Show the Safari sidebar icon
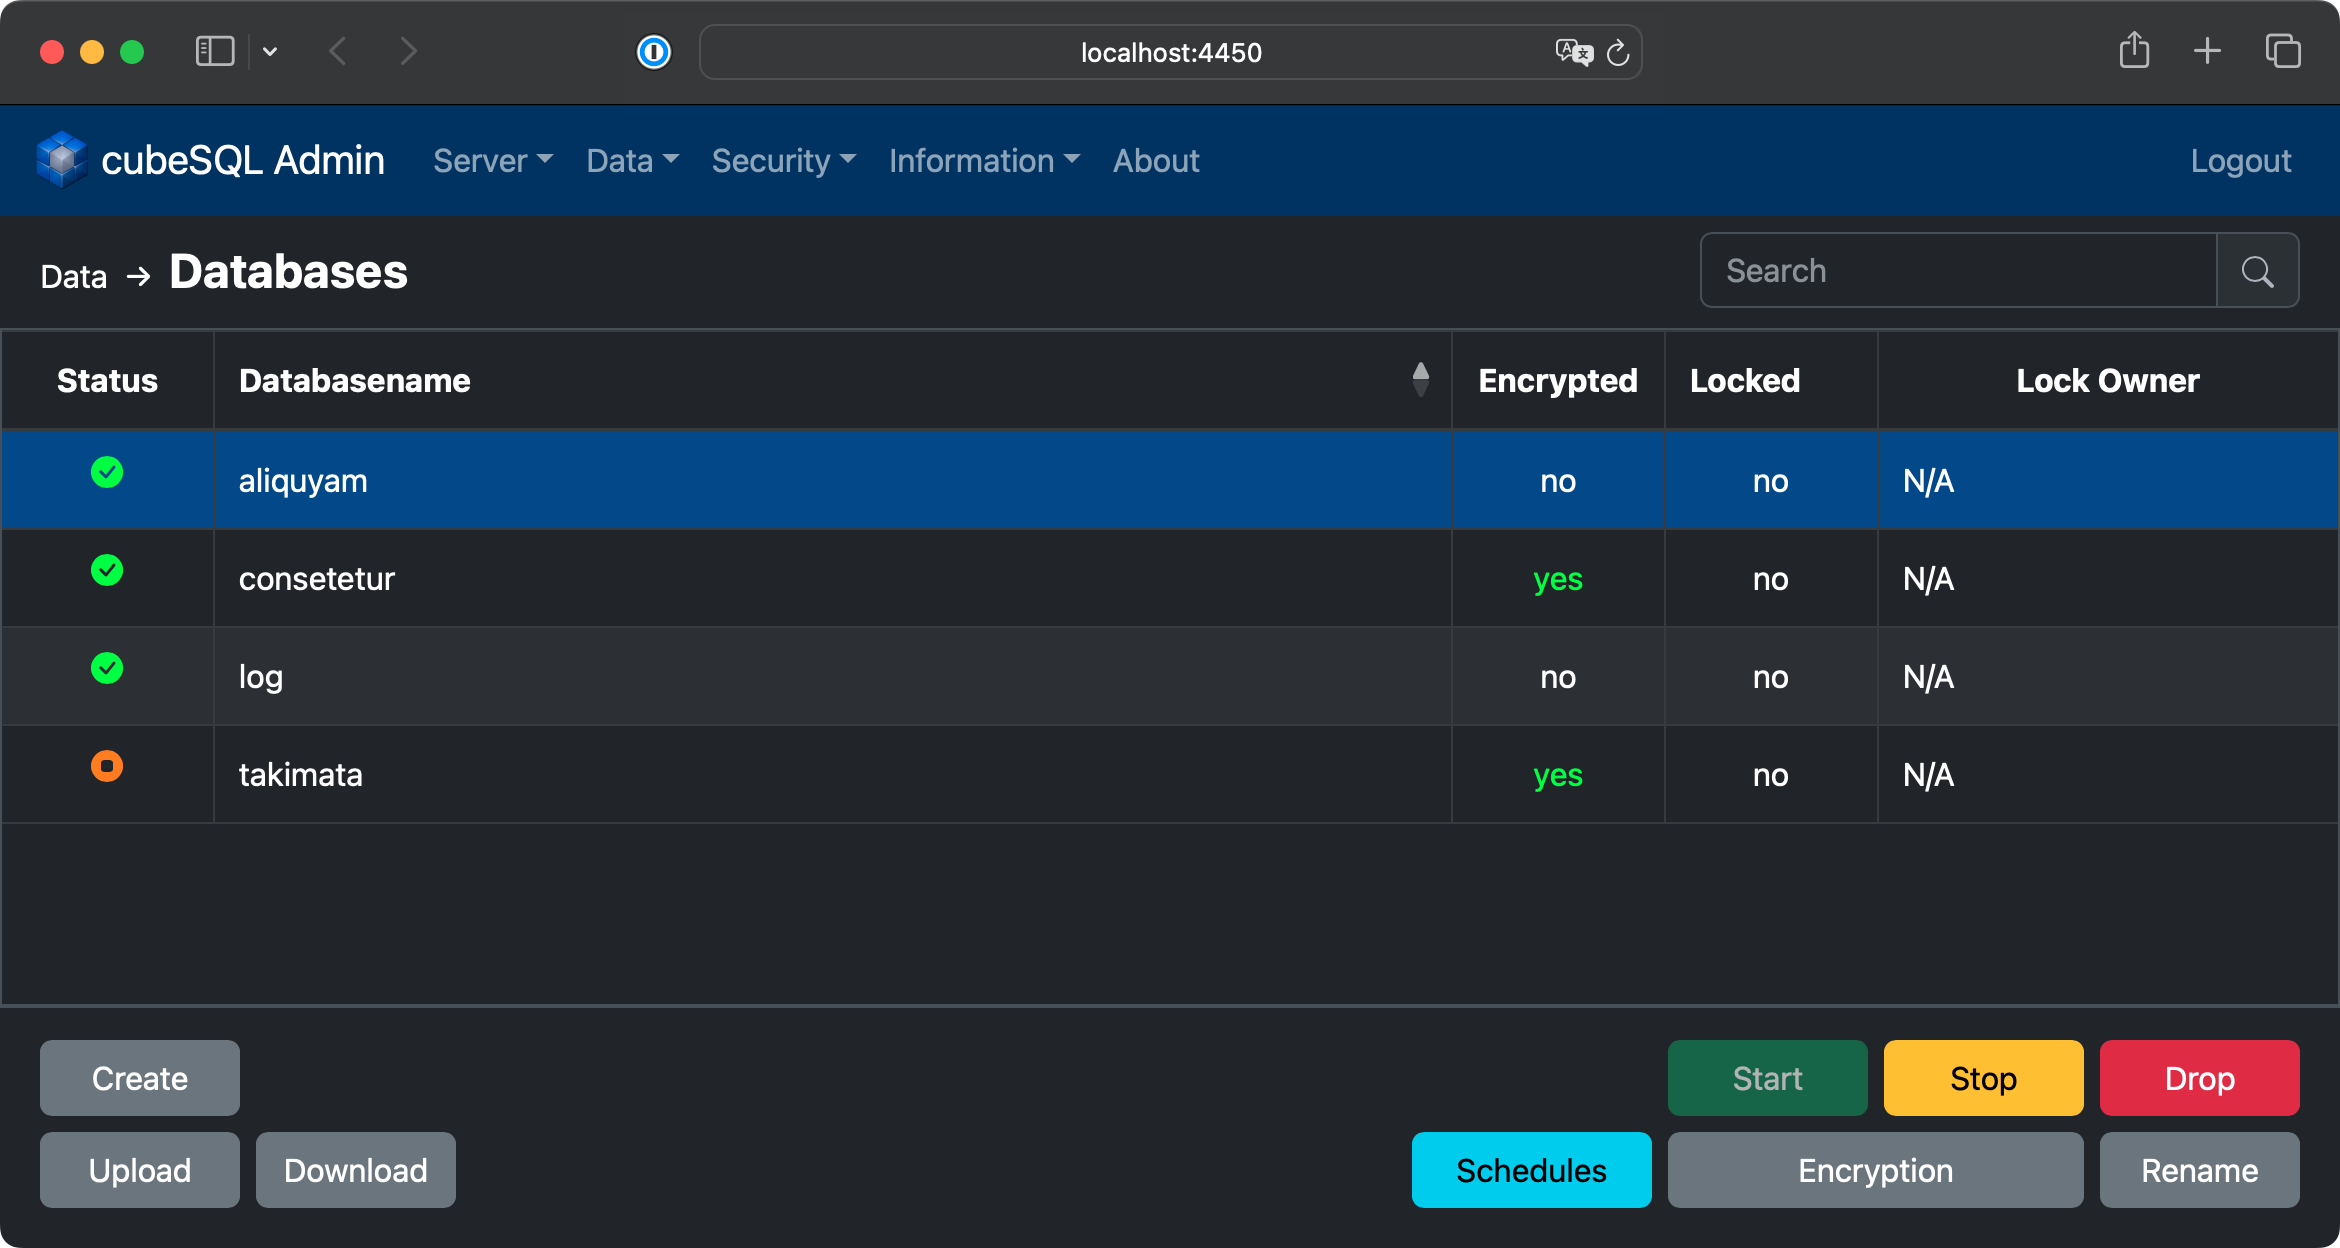The image size is (2340, 1248). [215, 51]
